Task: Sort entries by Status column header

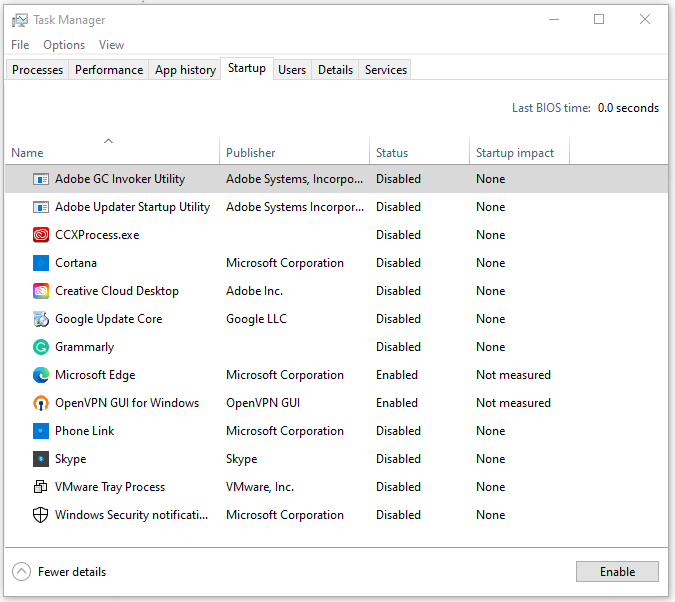Action: [x=392, y=153]
